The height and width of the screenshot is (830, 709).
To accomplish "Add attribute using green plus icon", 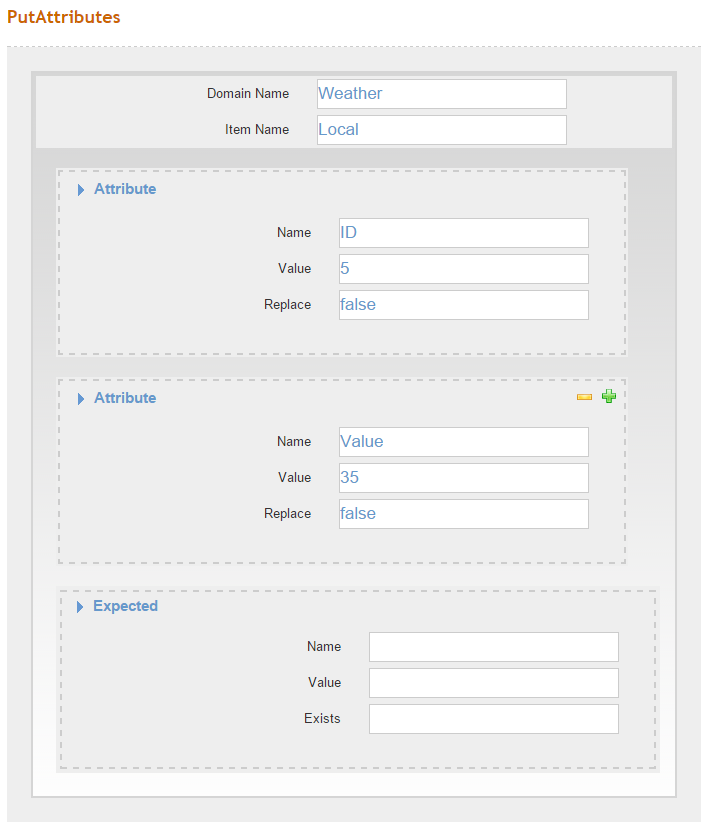I will (609, 396).
